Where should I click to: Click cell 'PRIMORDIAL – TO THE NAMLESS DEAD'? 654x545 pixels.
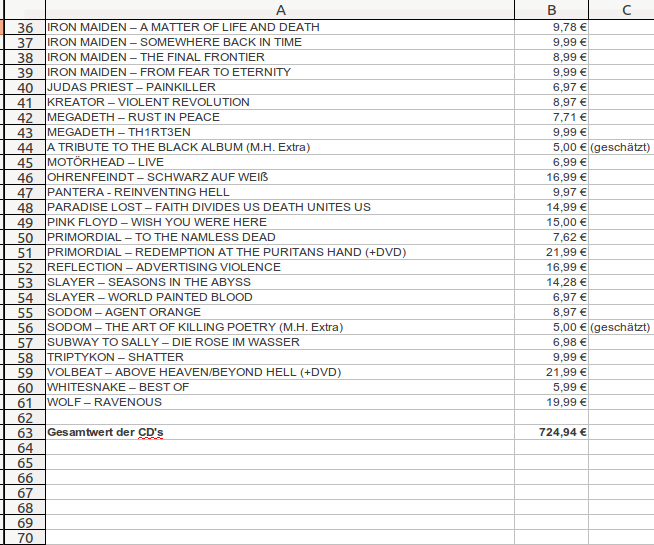(x=280, y=238)
